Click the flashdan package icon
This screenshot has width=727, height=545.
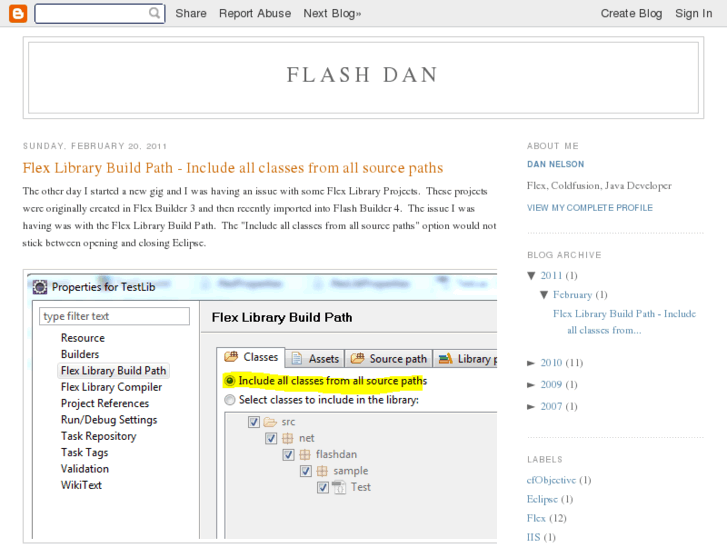coord(305,455)
